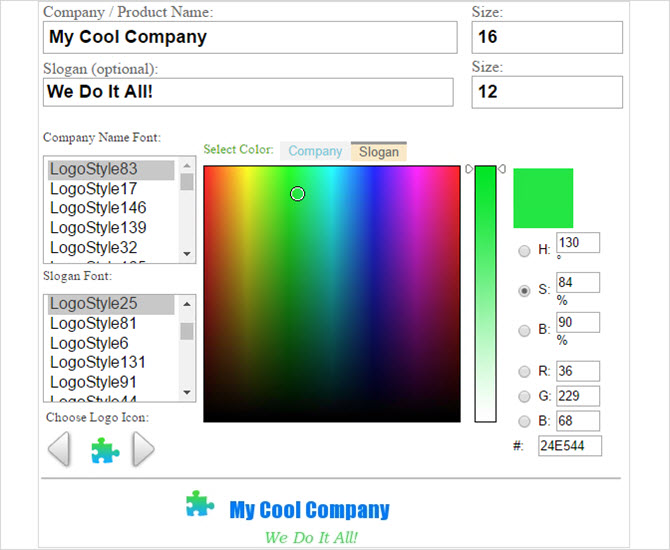Select the S saturation radio button
The image size is (670, 550).
(x=524, y=291)
